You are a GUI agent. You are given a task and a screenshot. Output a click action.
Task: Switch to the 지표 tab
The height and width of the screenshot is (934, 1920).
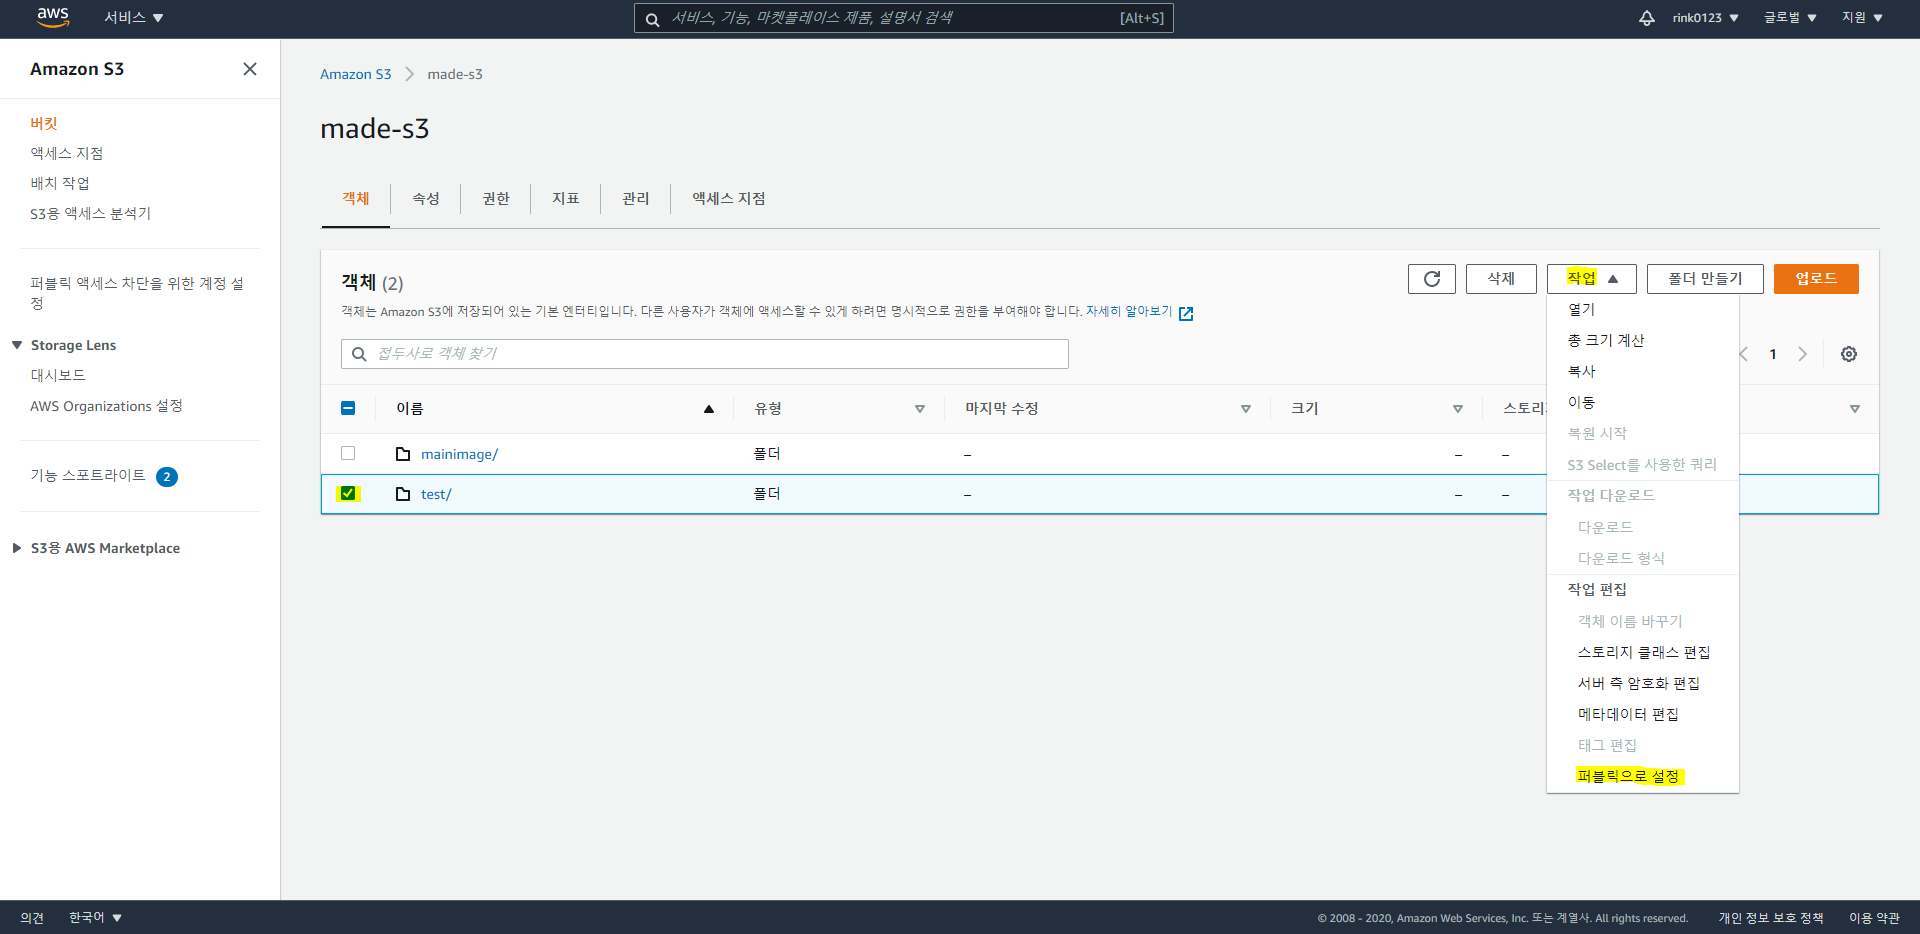[x=566, y=198]
